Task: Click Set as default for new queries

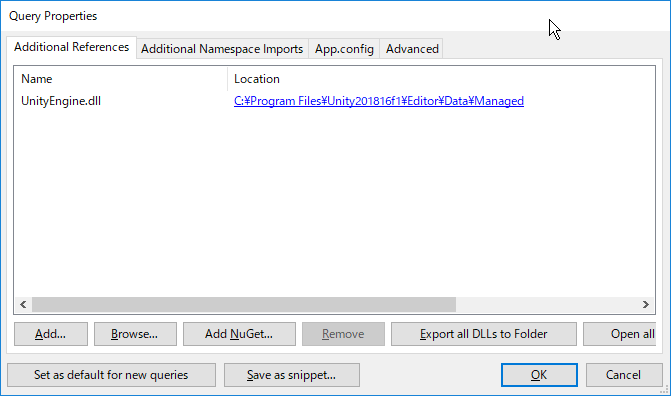Action: click(111, 375)
